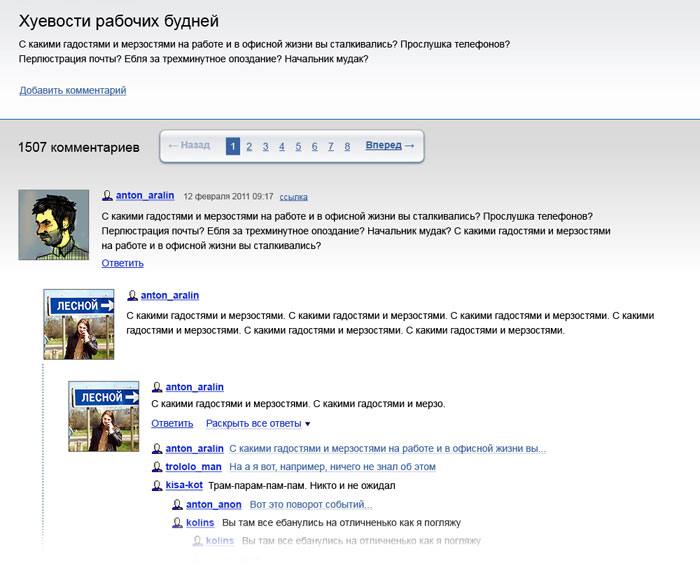
Task: Click user icon next to top anton_aralin comment
Action: pos(107,196)
